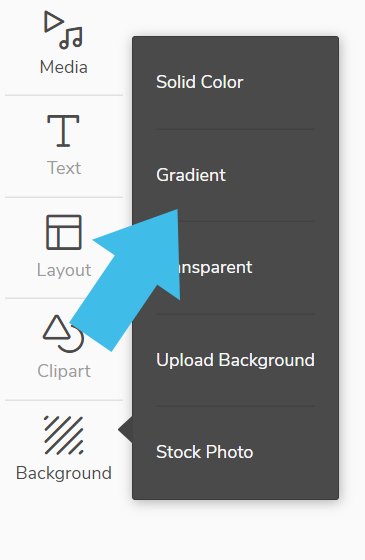365x560 pixels.
Task: Choose the Solid Color background option
Action: click(x=199, y=82)
